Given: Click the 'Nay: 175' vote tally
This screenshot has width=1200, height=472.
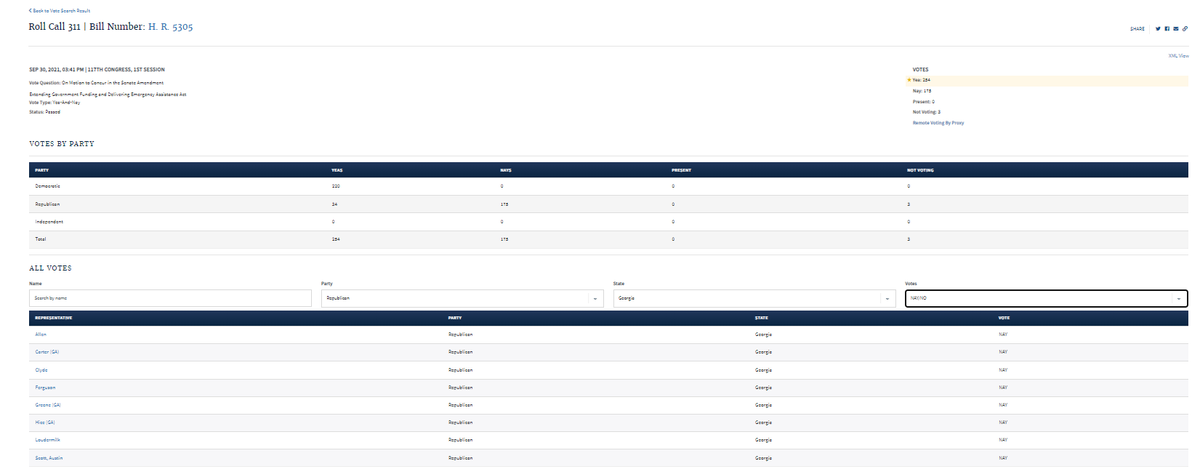Looking at the screenshot, I should click(x=922, y=91).
